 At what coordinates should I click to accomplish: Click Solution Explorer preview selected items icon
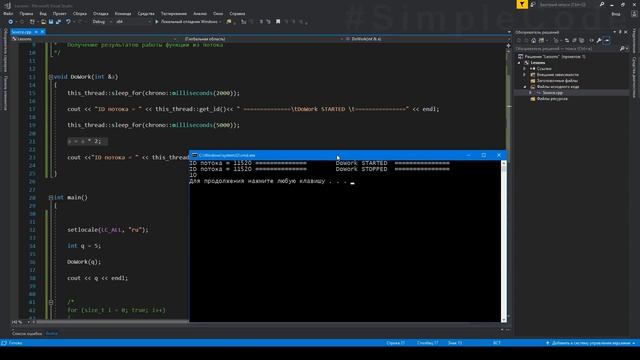point(607,40)
